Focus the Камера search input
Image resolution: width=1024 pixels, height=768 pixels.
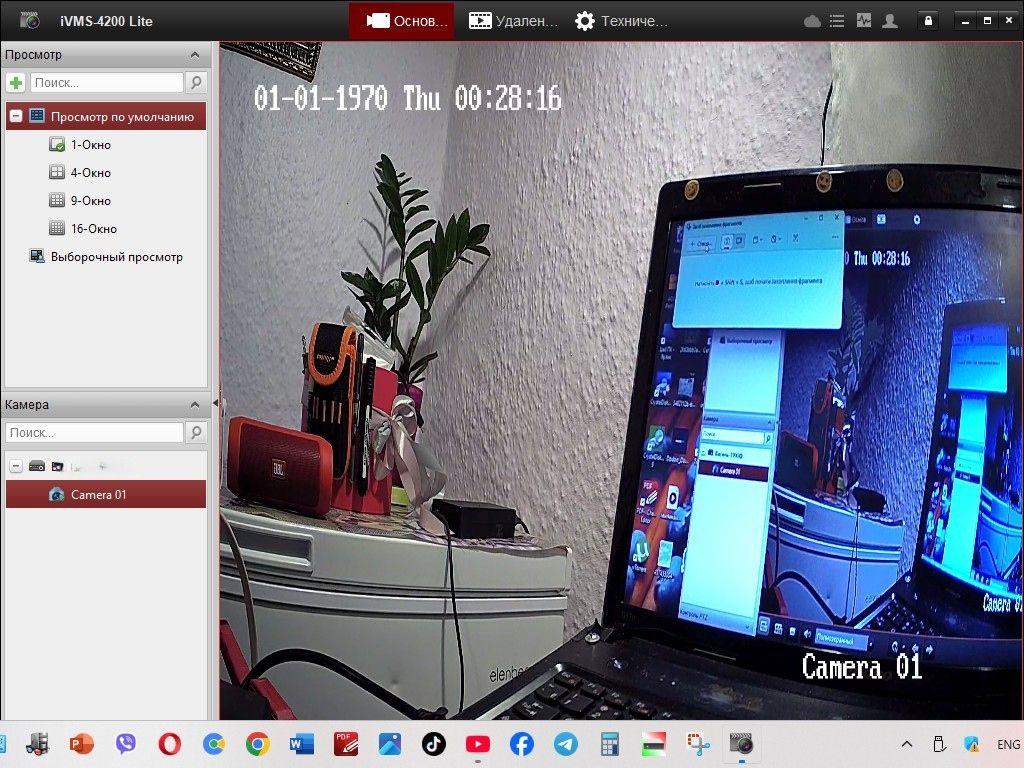coord(95,432)
